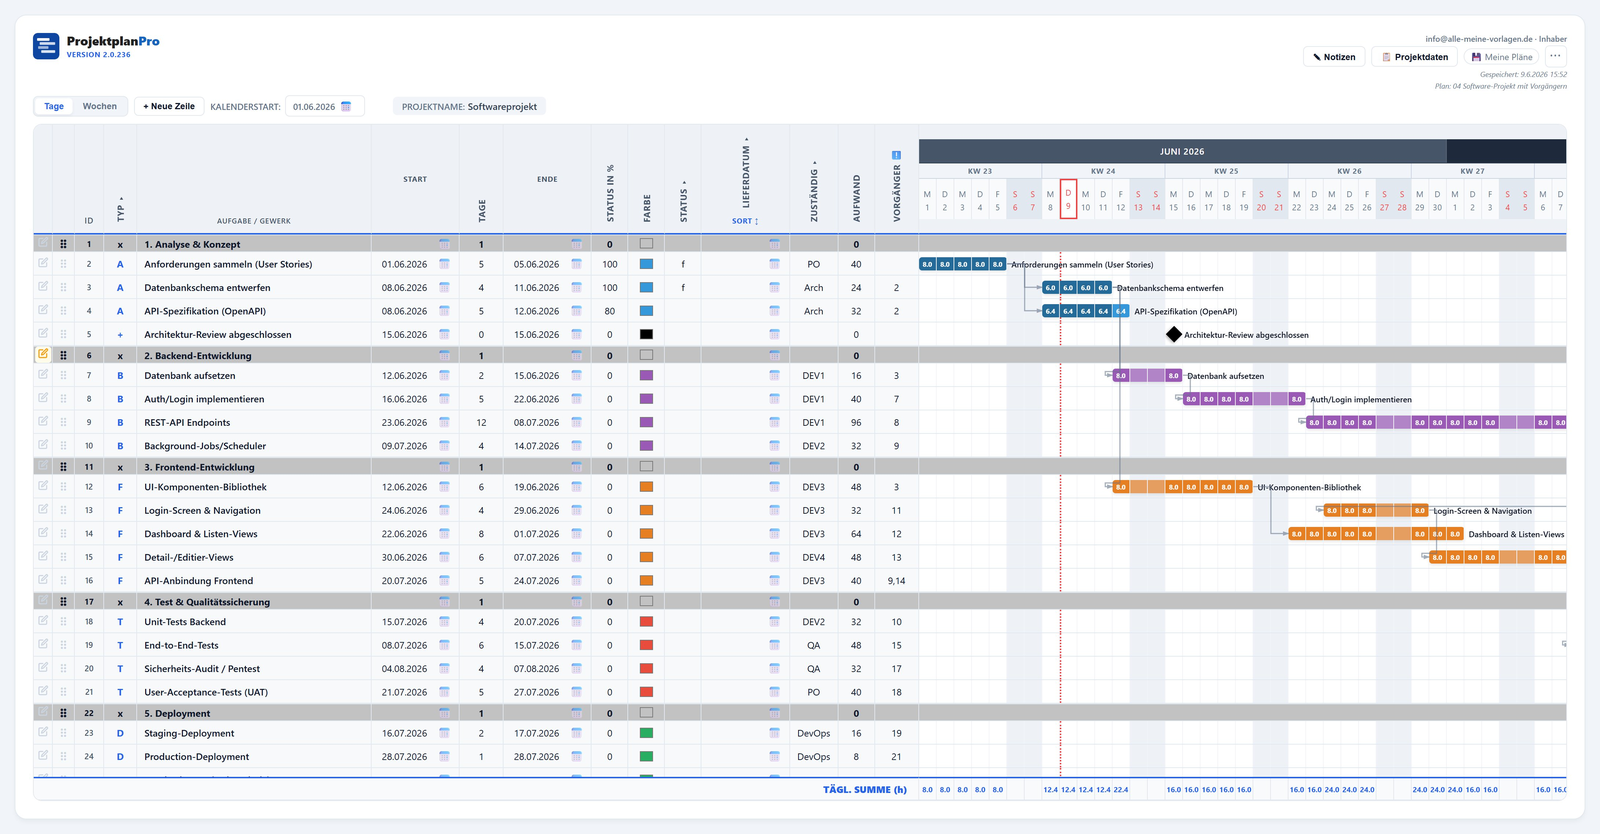Grab drag handle of 1. Analyse & Konzept
The image size is (1600, 834).
point(63,244)
